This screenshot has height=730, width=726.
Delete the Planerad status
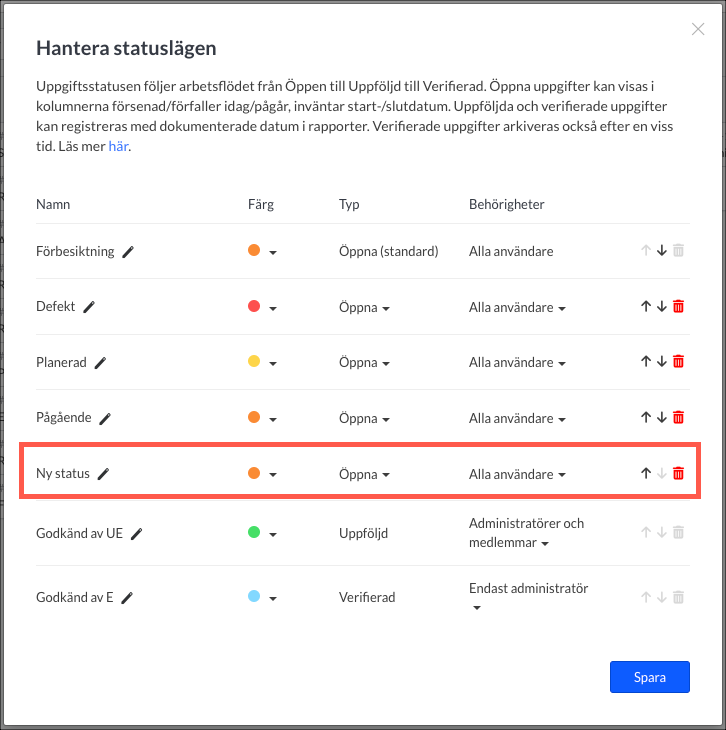pyautogui.click(x=678, y=362)
